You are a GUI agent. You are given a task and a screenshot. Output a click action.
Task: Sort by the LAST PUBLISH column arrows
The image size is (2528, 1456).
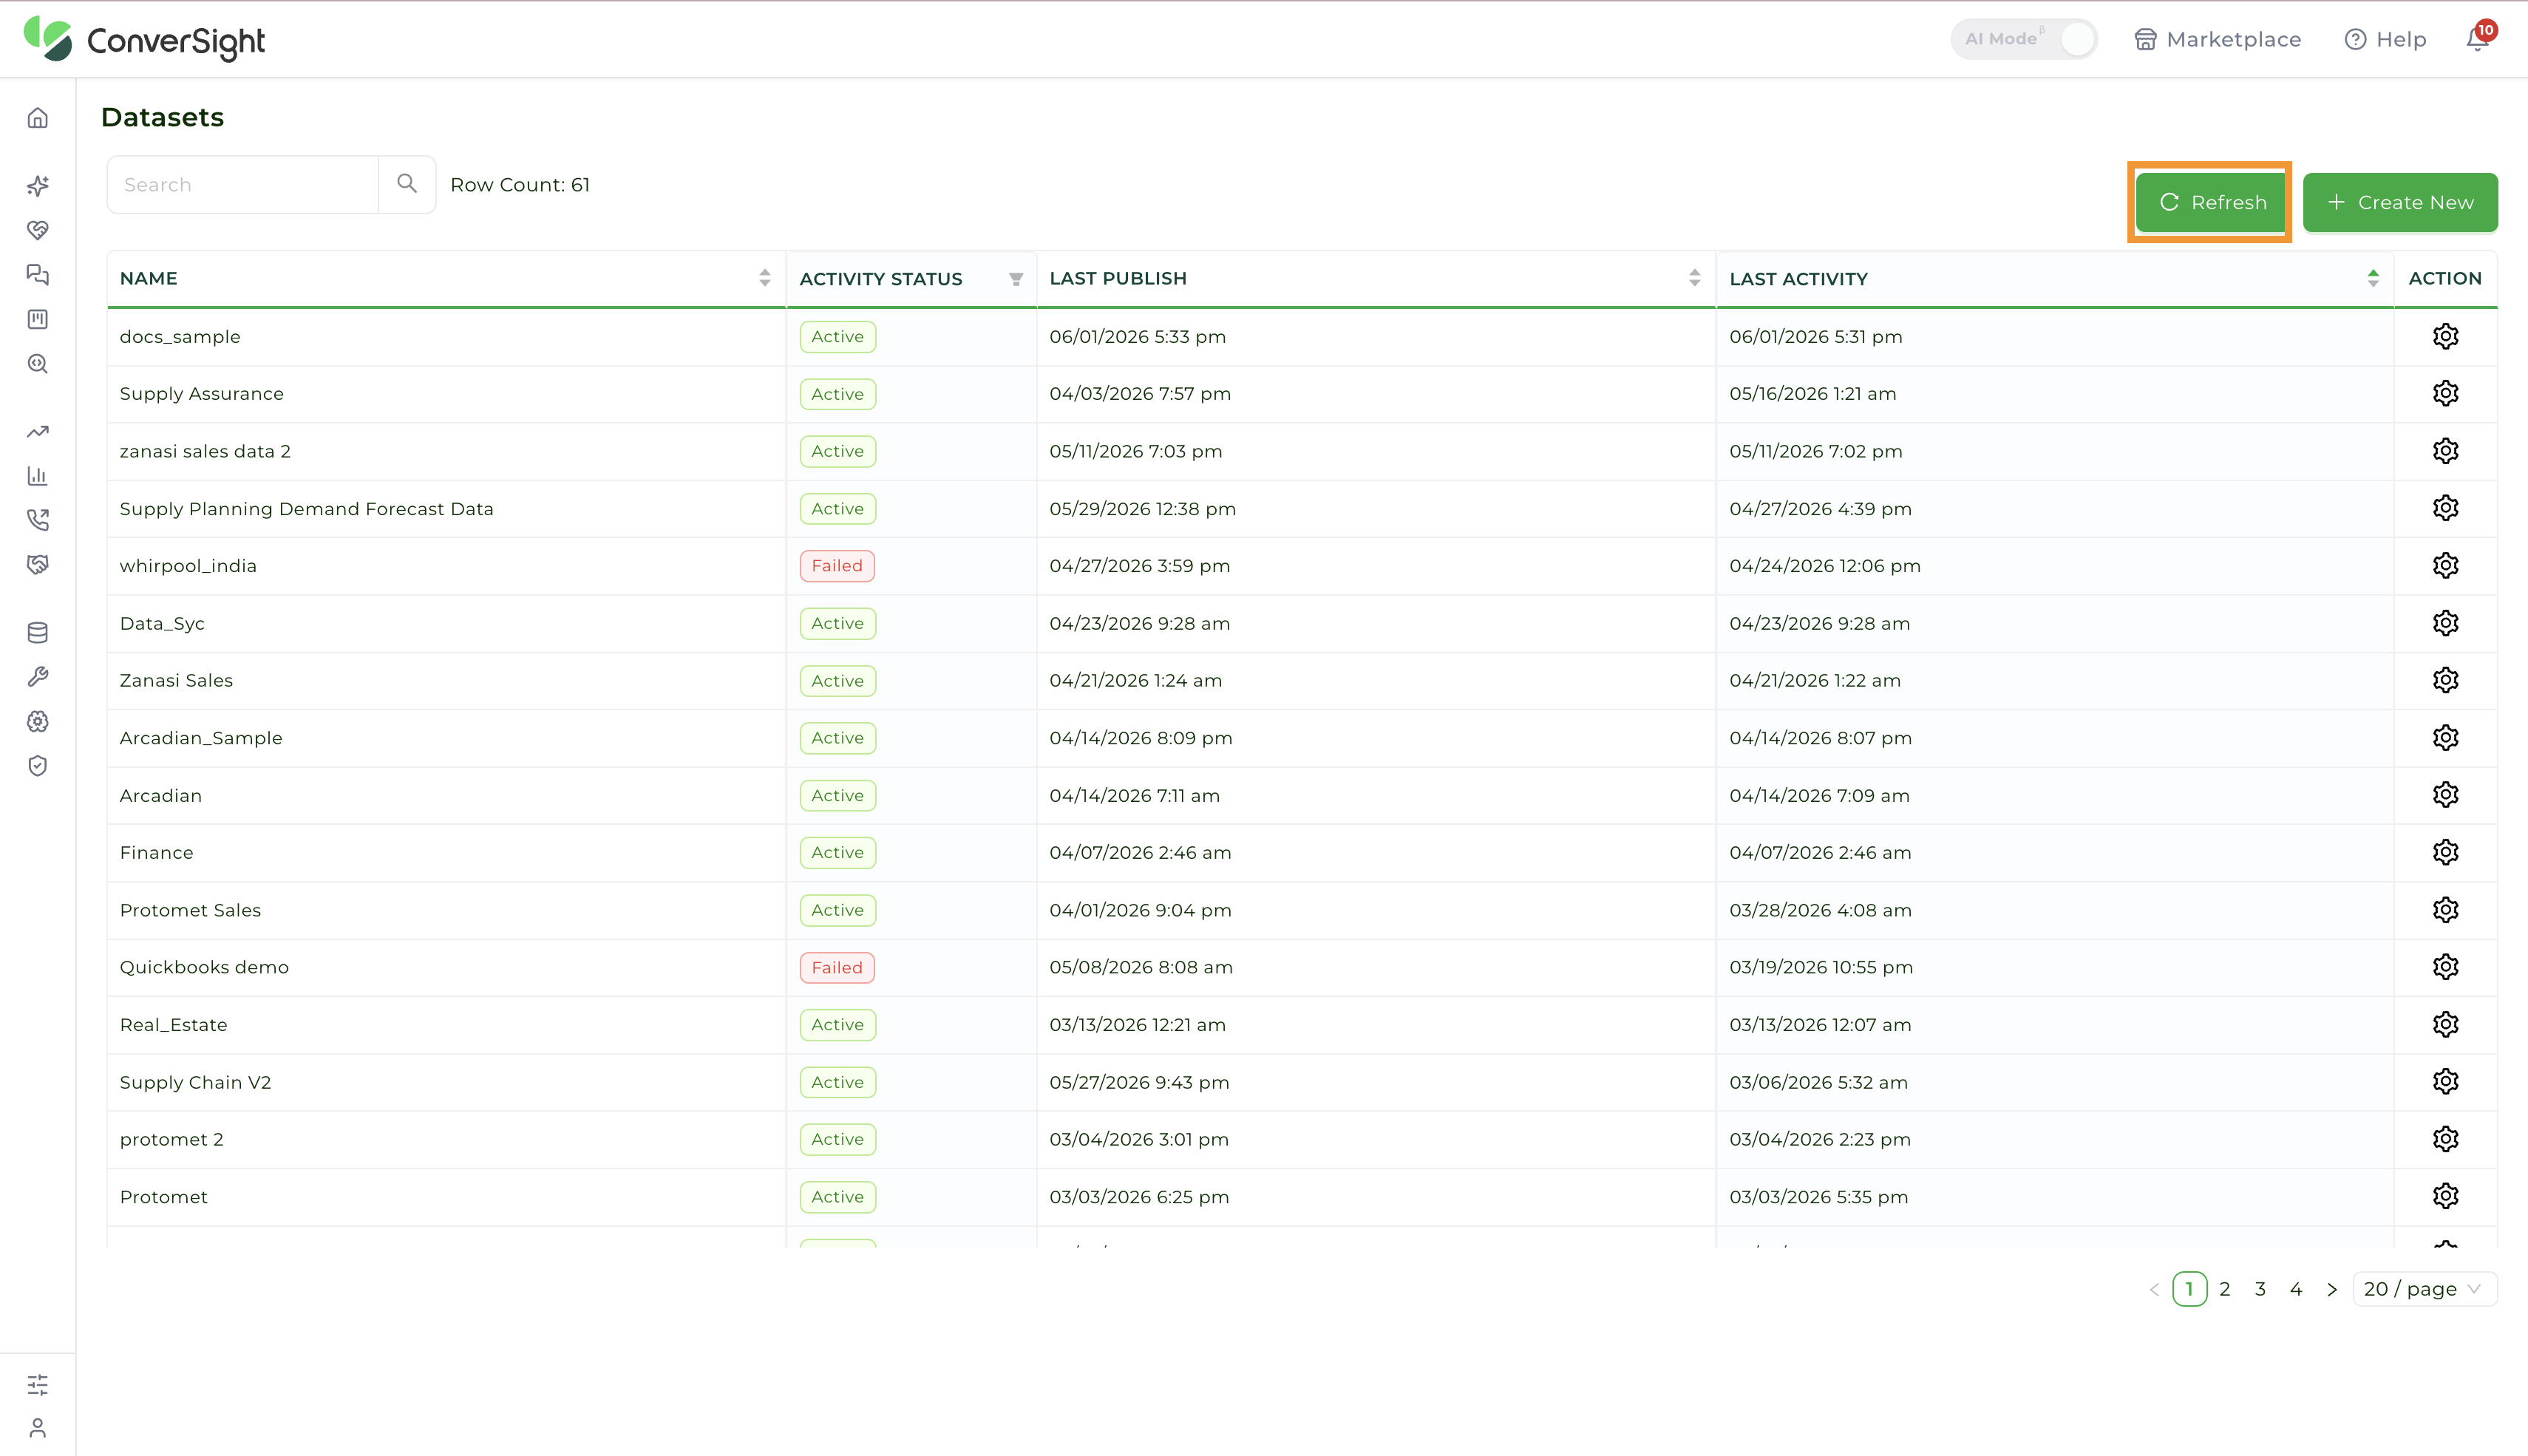coord(1695,278)
